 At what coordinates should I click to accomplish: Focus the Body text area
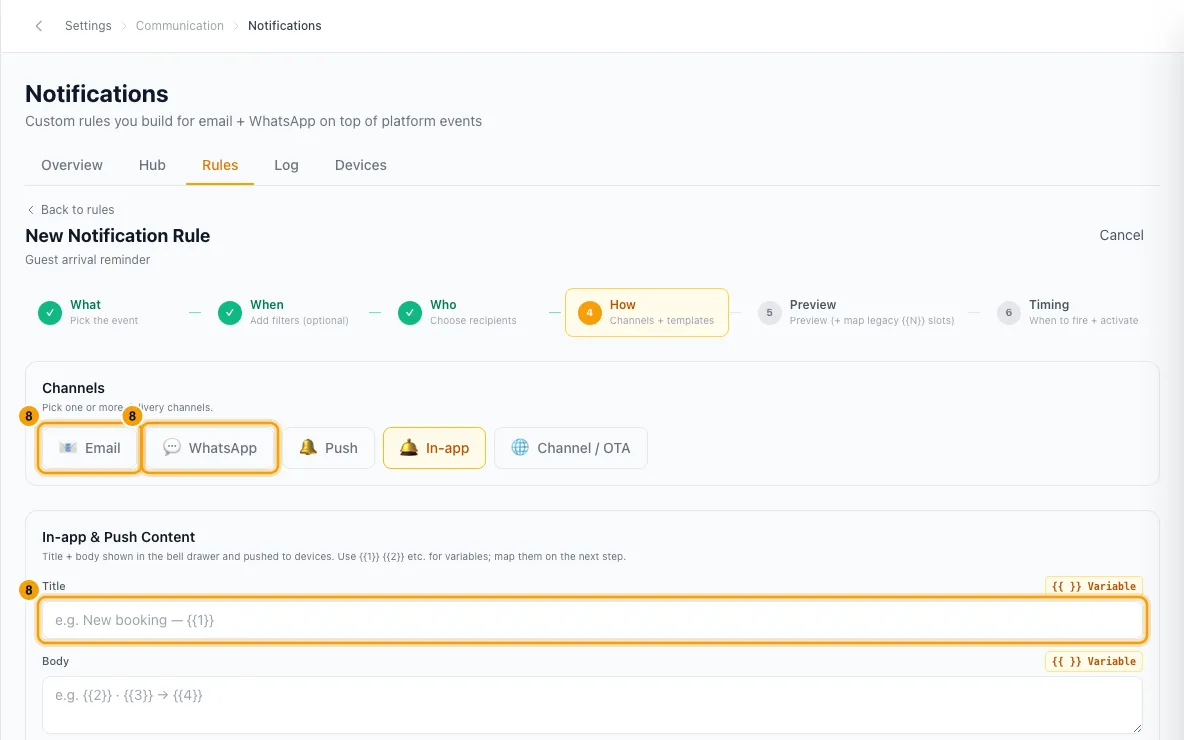coord(593,705)
